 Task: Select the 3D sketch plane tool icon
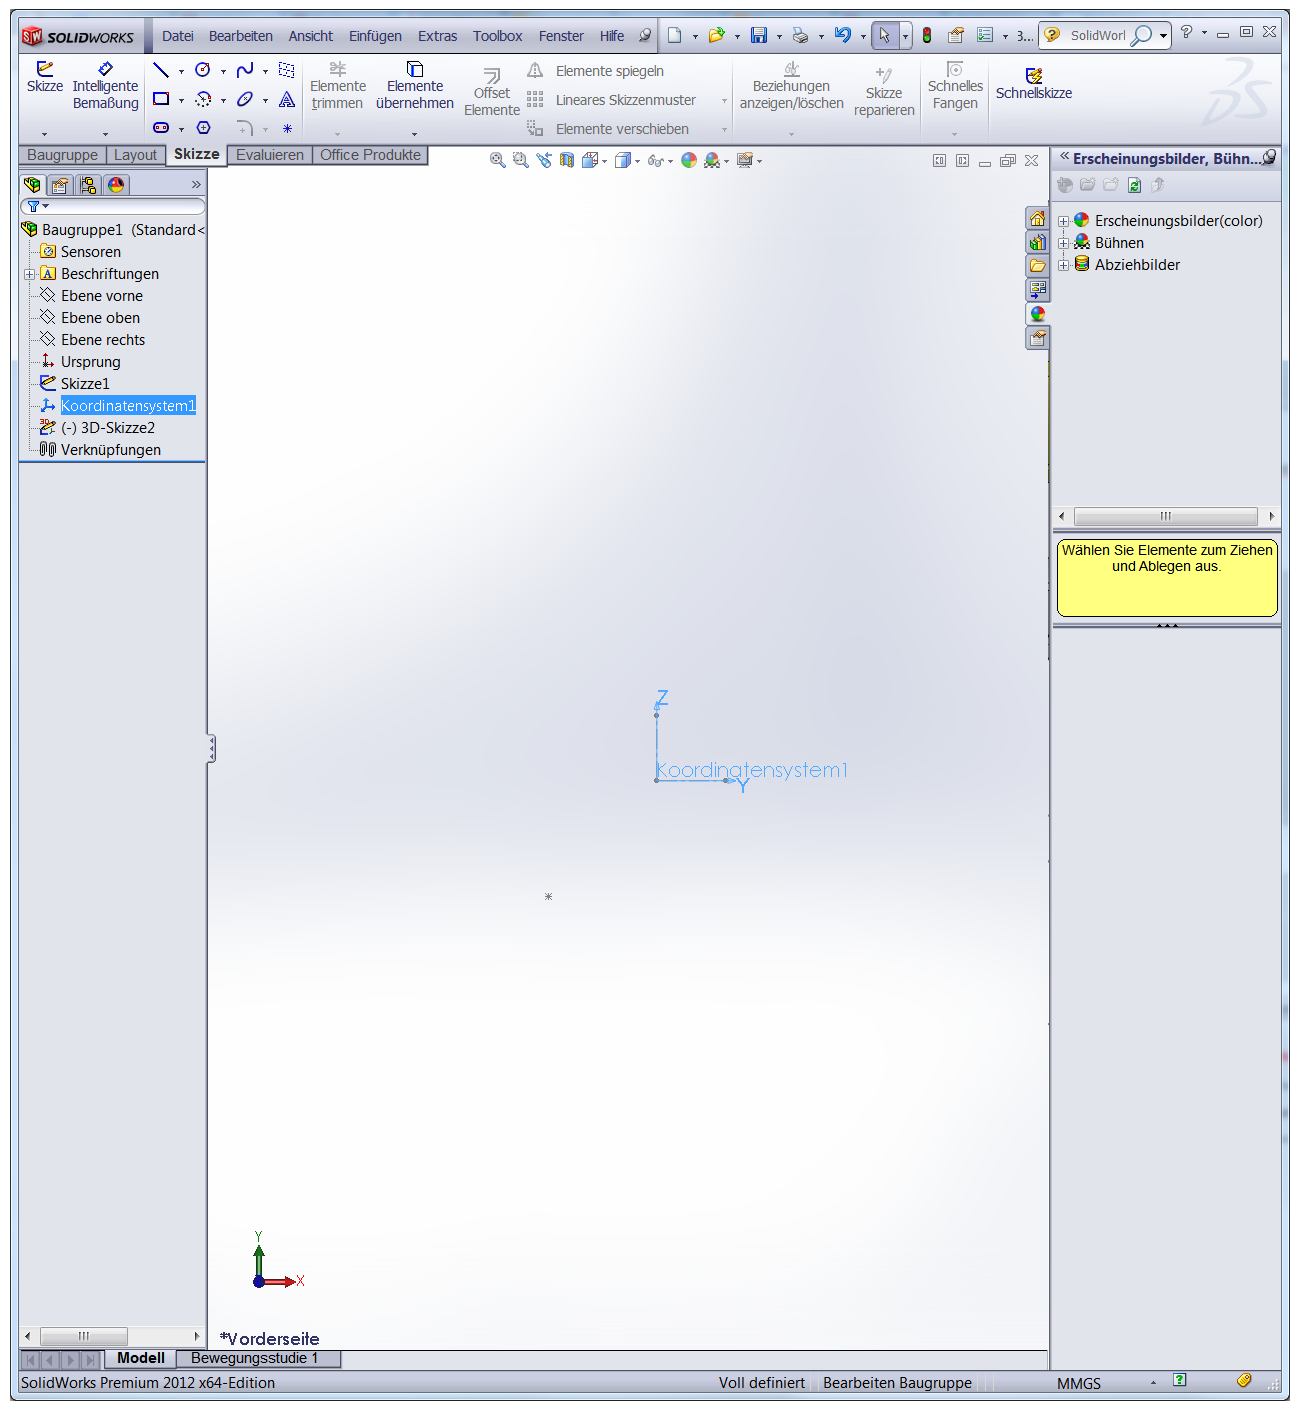click(287, 70)
